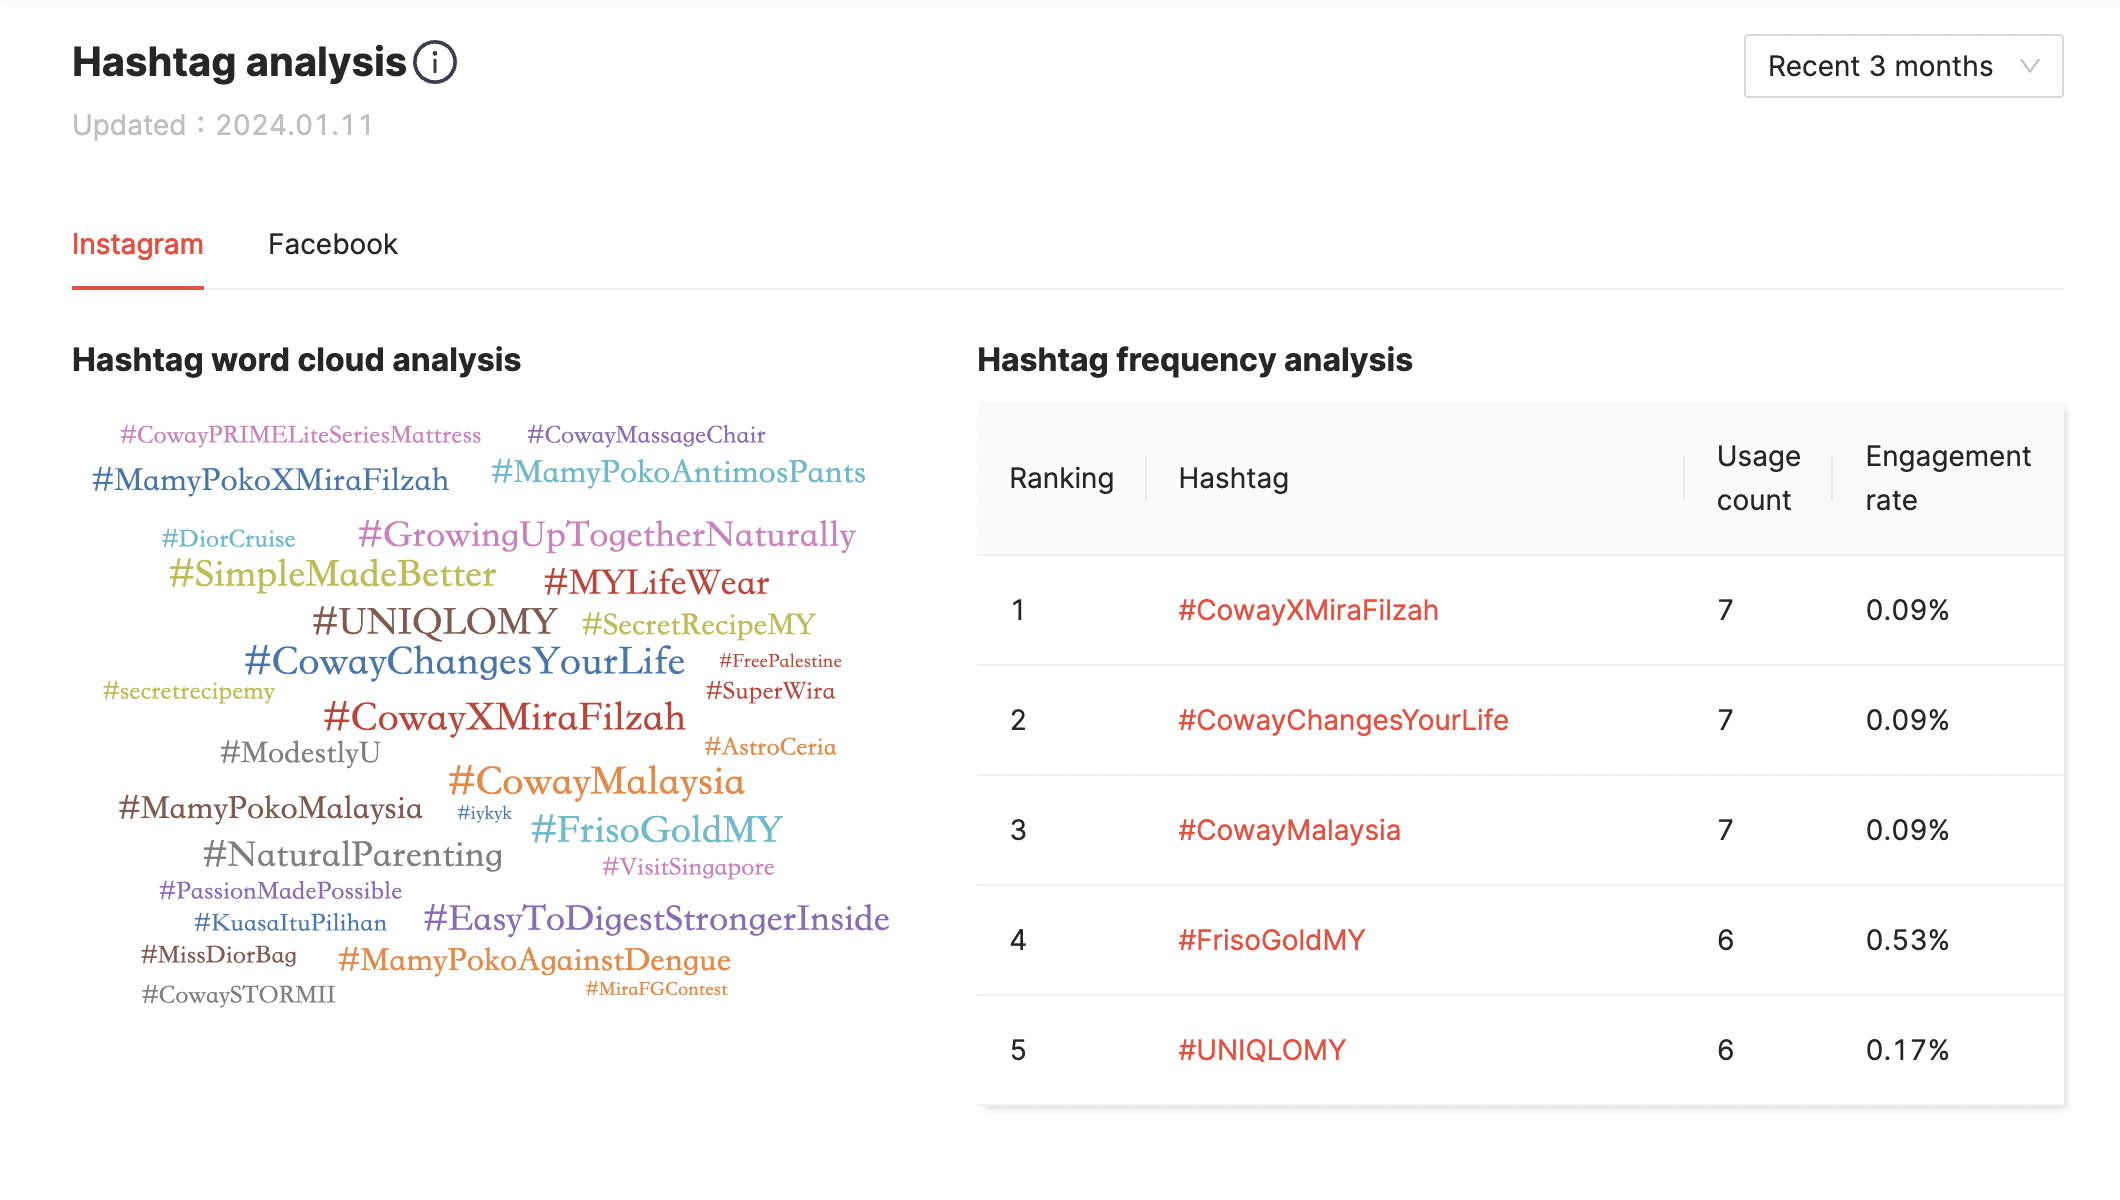Select #GrowingUpTogetherNaturally in the word cloud
Image resolution: width=2120 pixels, height=1200 pixels.
pyautogui.click(x=606, y=535)
